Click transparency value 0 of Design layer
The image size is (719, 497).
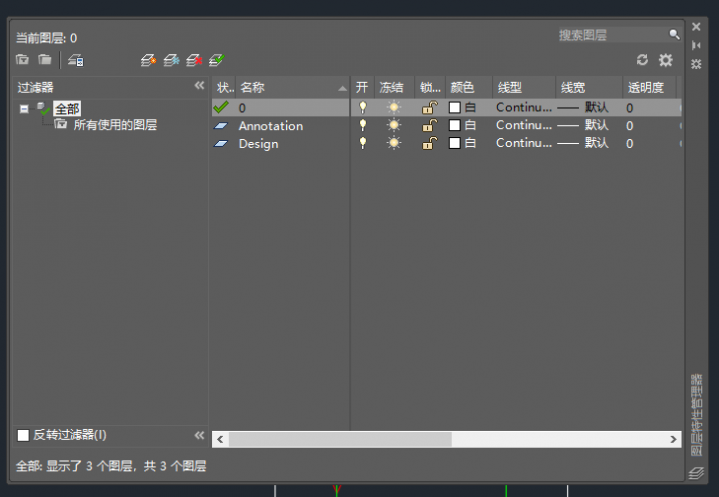pos(630,144)
